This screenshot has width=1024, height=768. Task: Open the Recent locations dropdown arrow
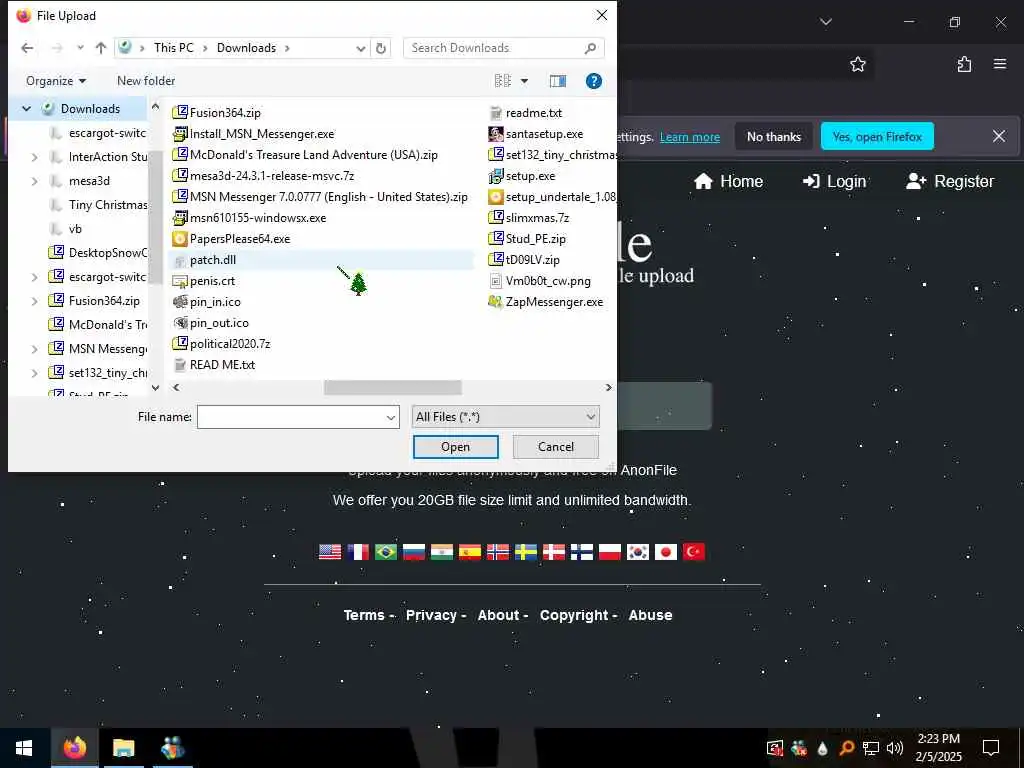pyautogui.click(x=80, y=48)
